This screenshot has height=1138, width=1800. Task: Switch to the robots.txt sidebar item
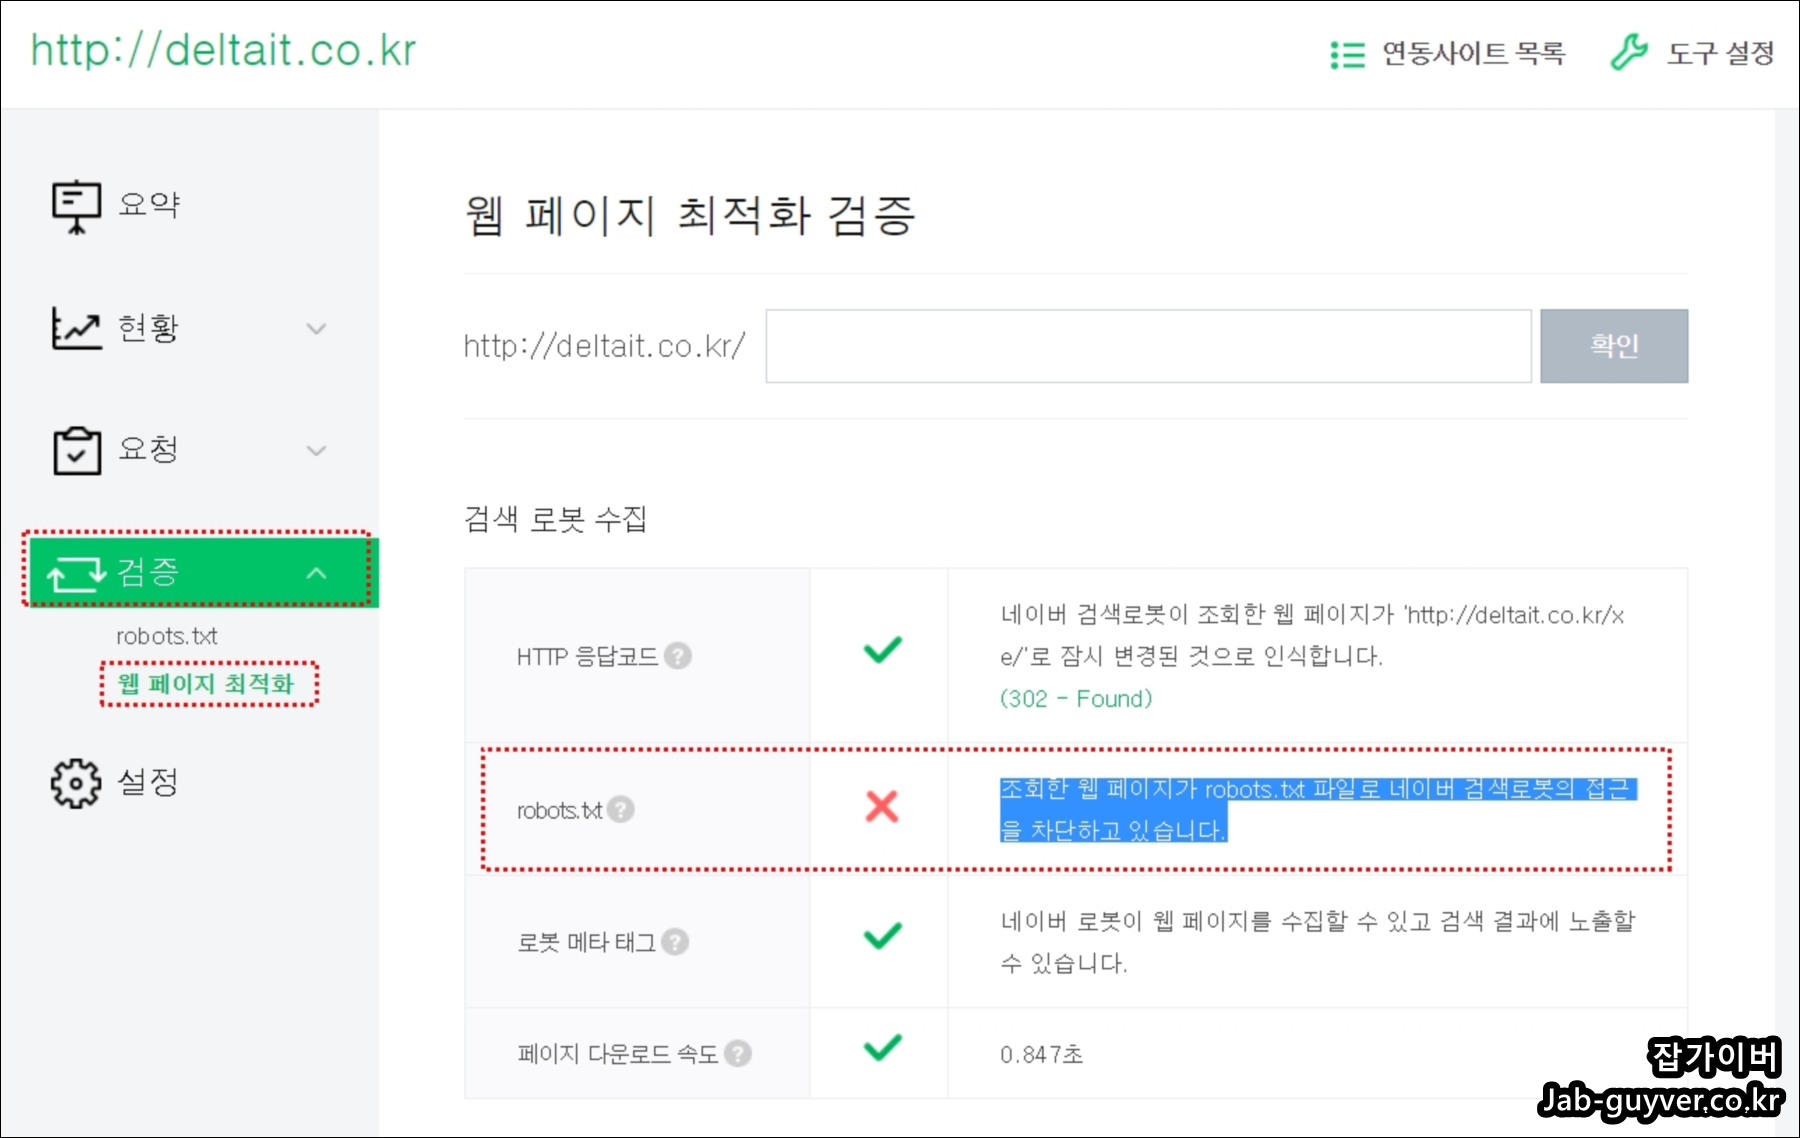167,635
